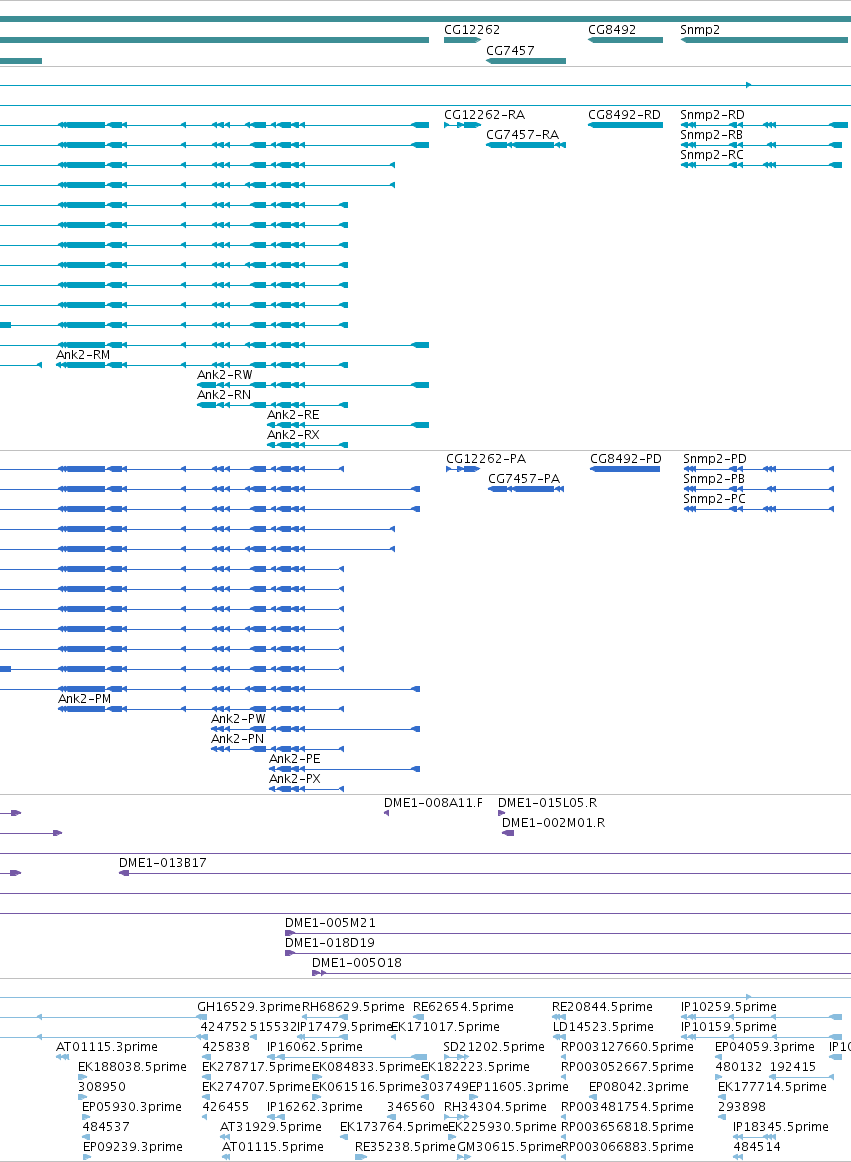This screenshot has width=851, height=1162.
Task: Click transcript CG7457-RA
Action: pos(526,145)
